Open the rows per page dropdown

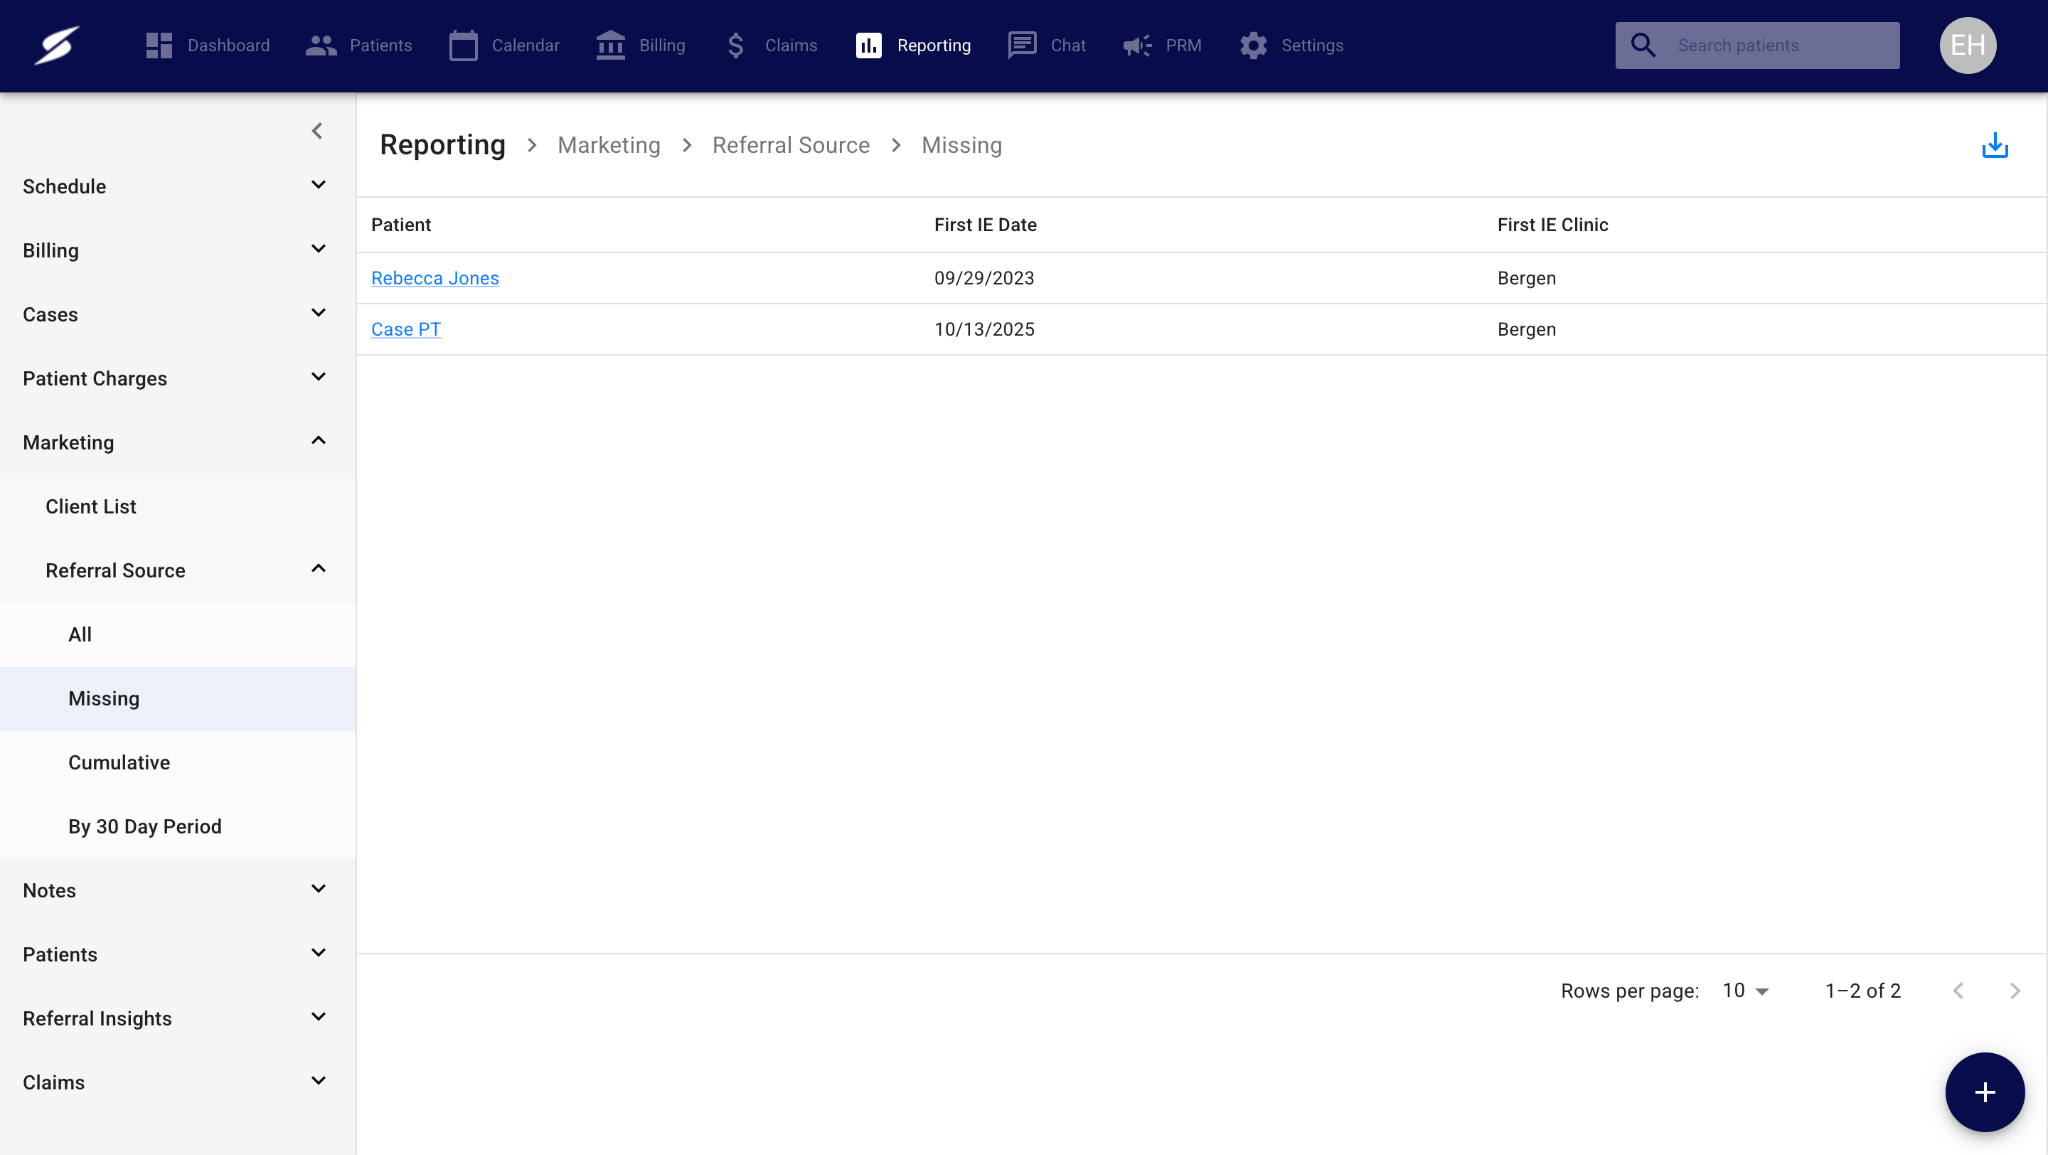coord(1746,991)
